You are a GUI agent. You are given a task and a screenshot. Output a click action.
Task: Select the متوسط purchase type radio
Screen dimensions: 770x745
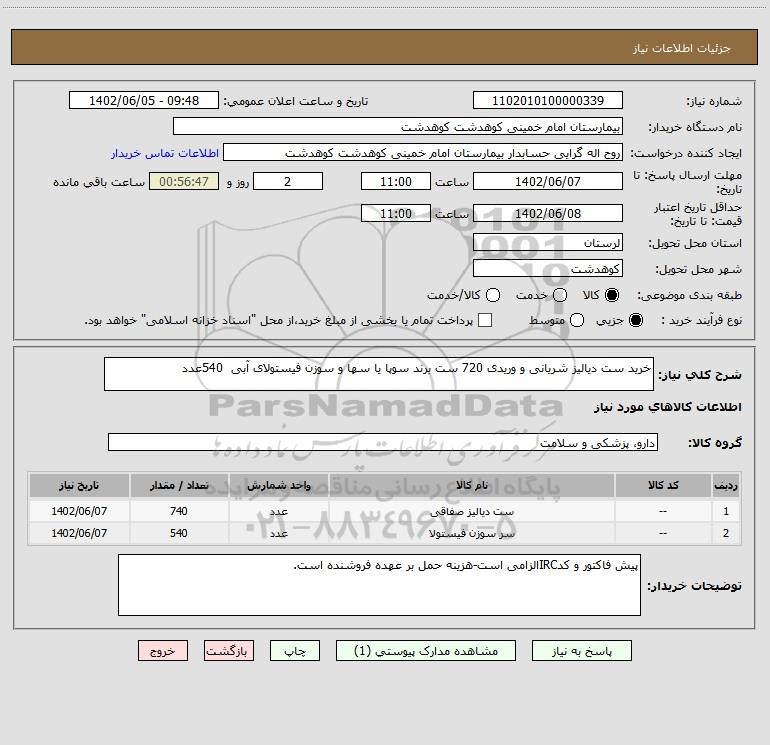coord(577,320)
